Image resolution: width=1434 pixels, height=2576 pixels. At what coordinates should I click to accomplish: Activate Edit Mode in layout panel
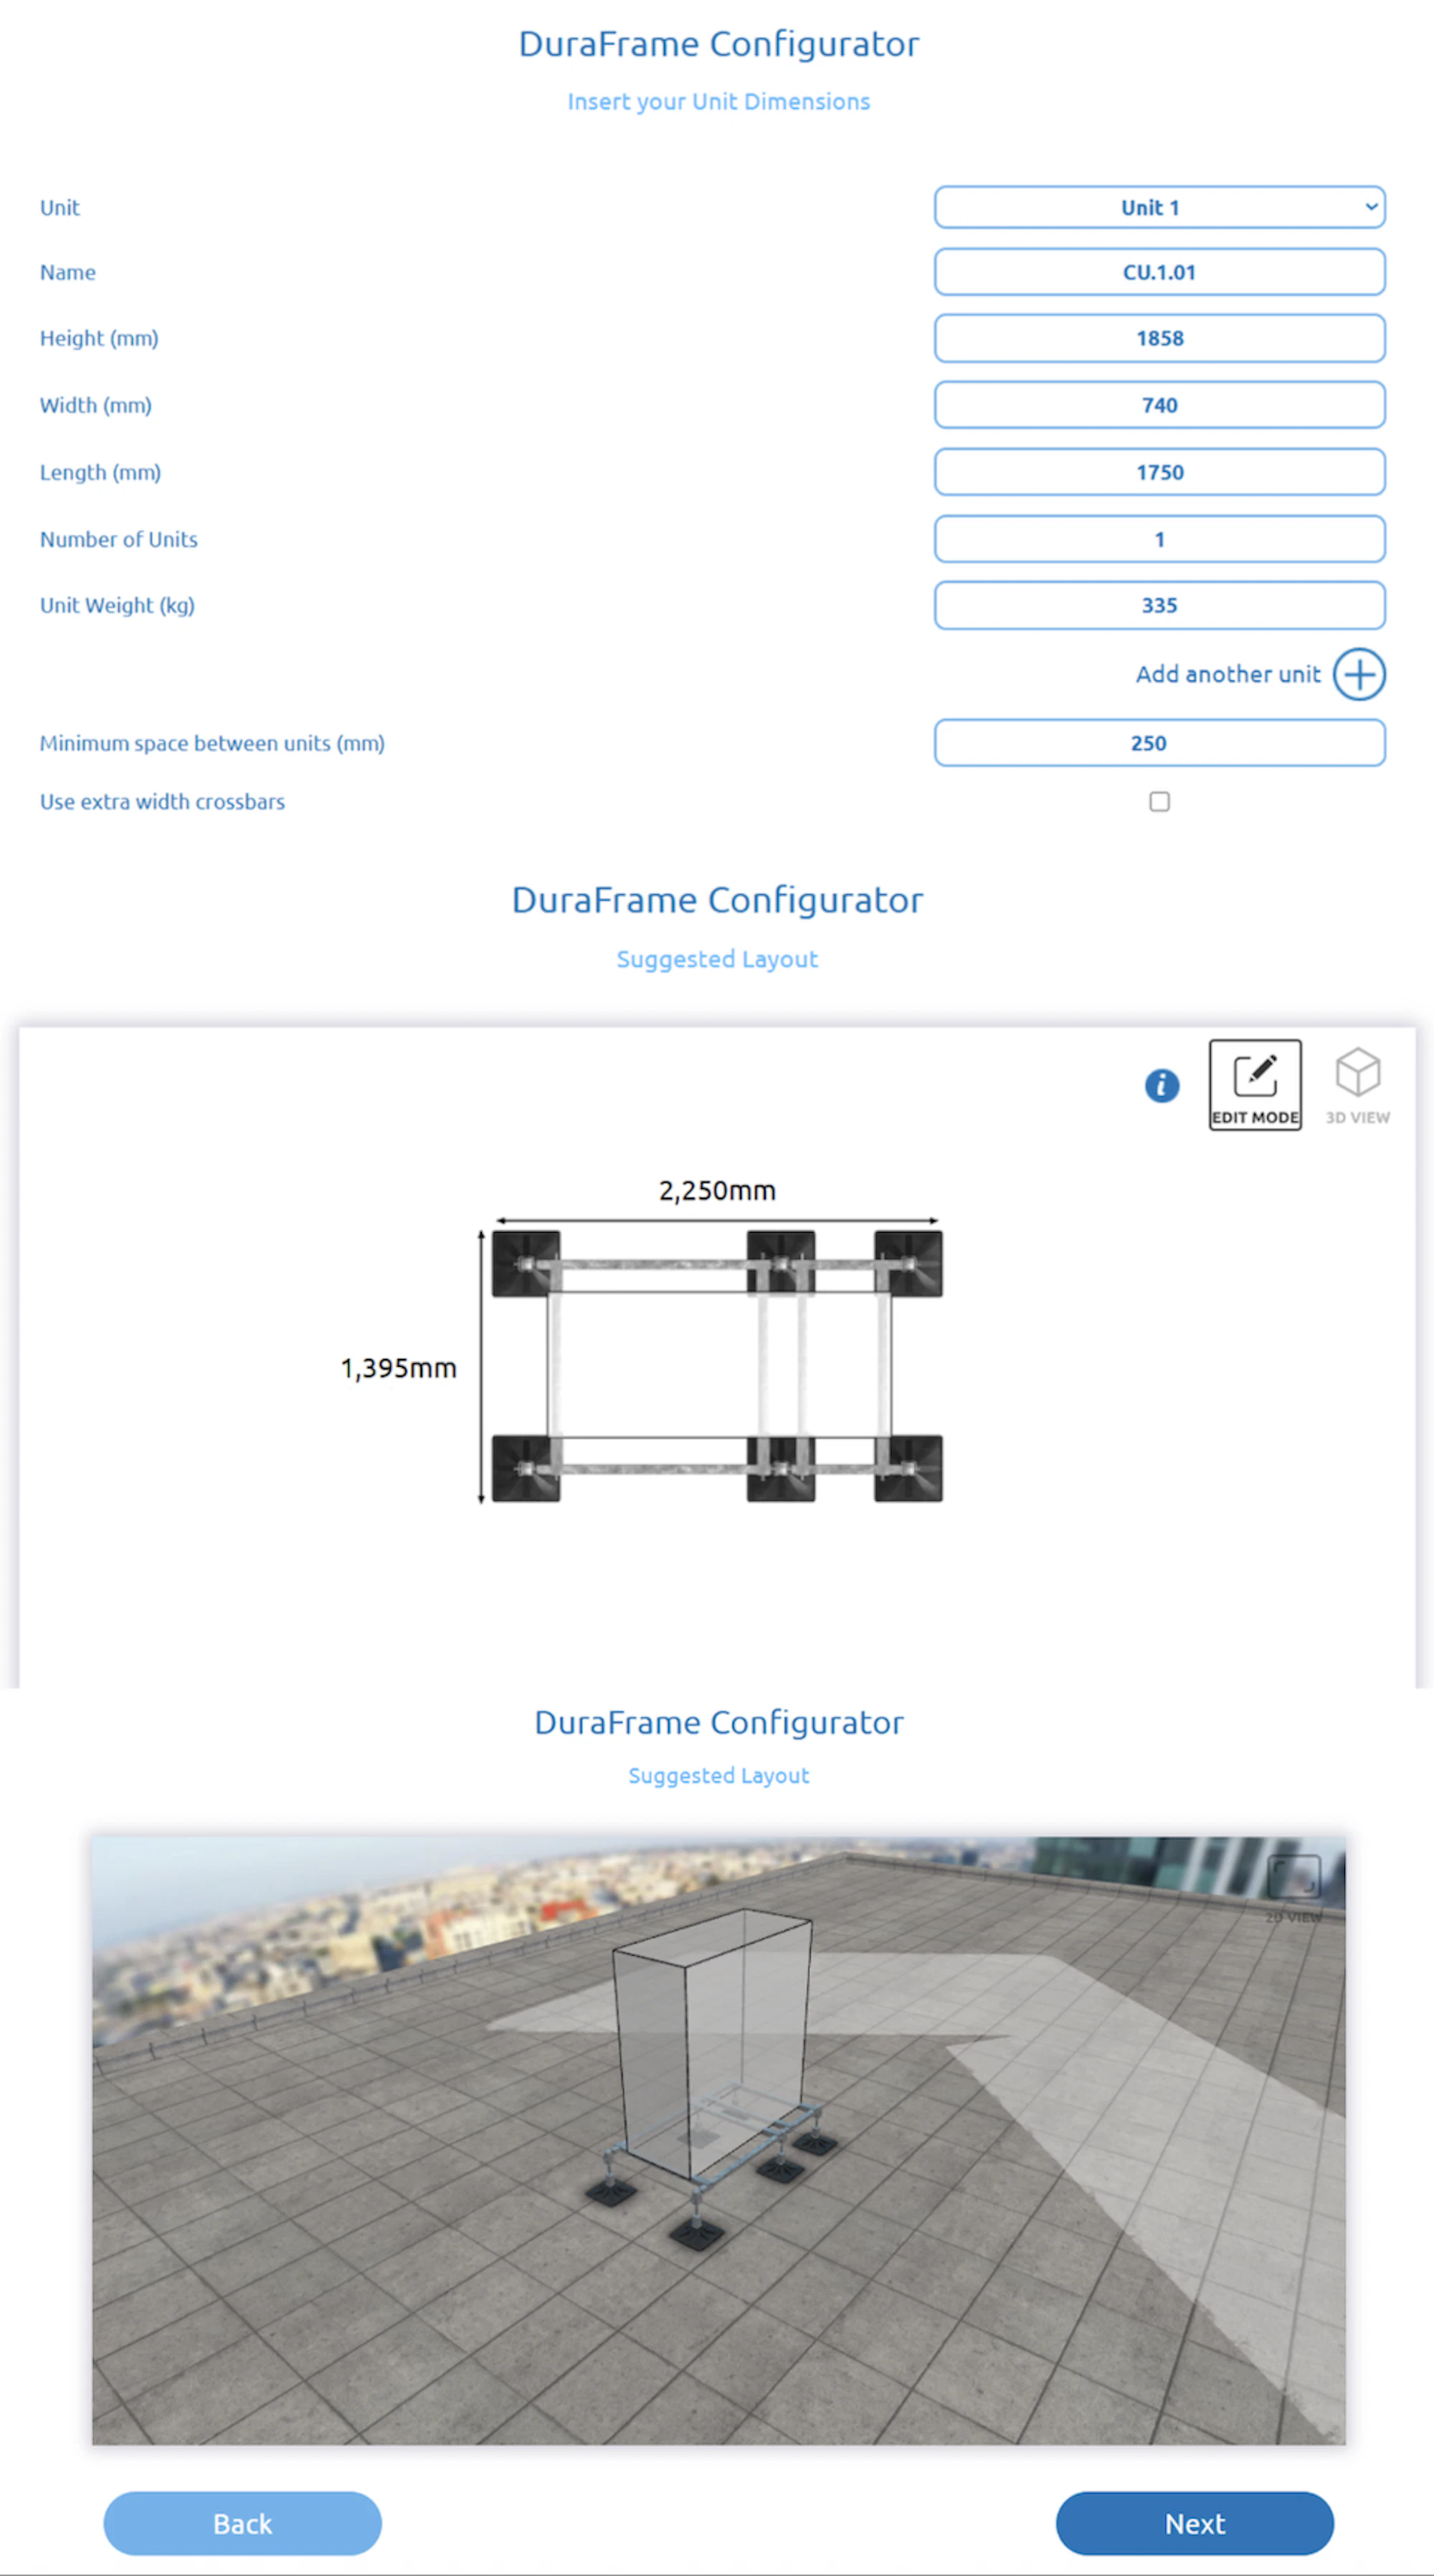coord(1255,1085)
